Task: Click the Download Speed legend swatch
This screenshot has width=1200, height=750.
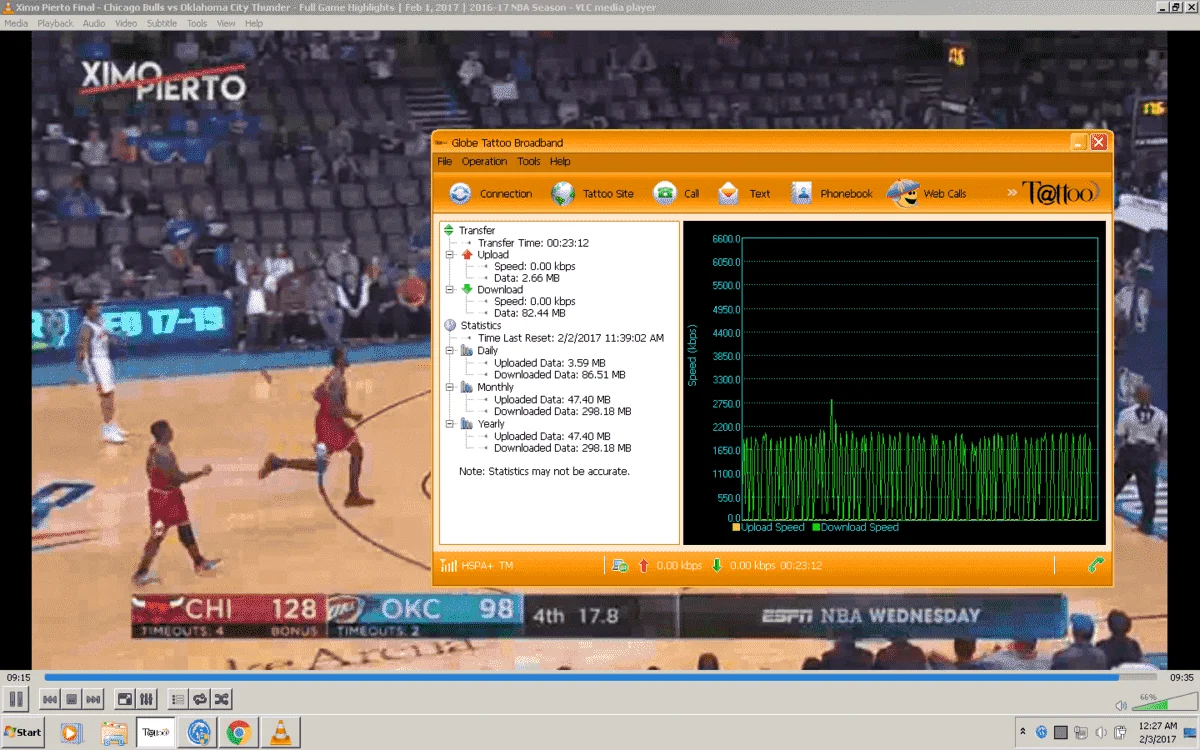Action: coord(816,527)
